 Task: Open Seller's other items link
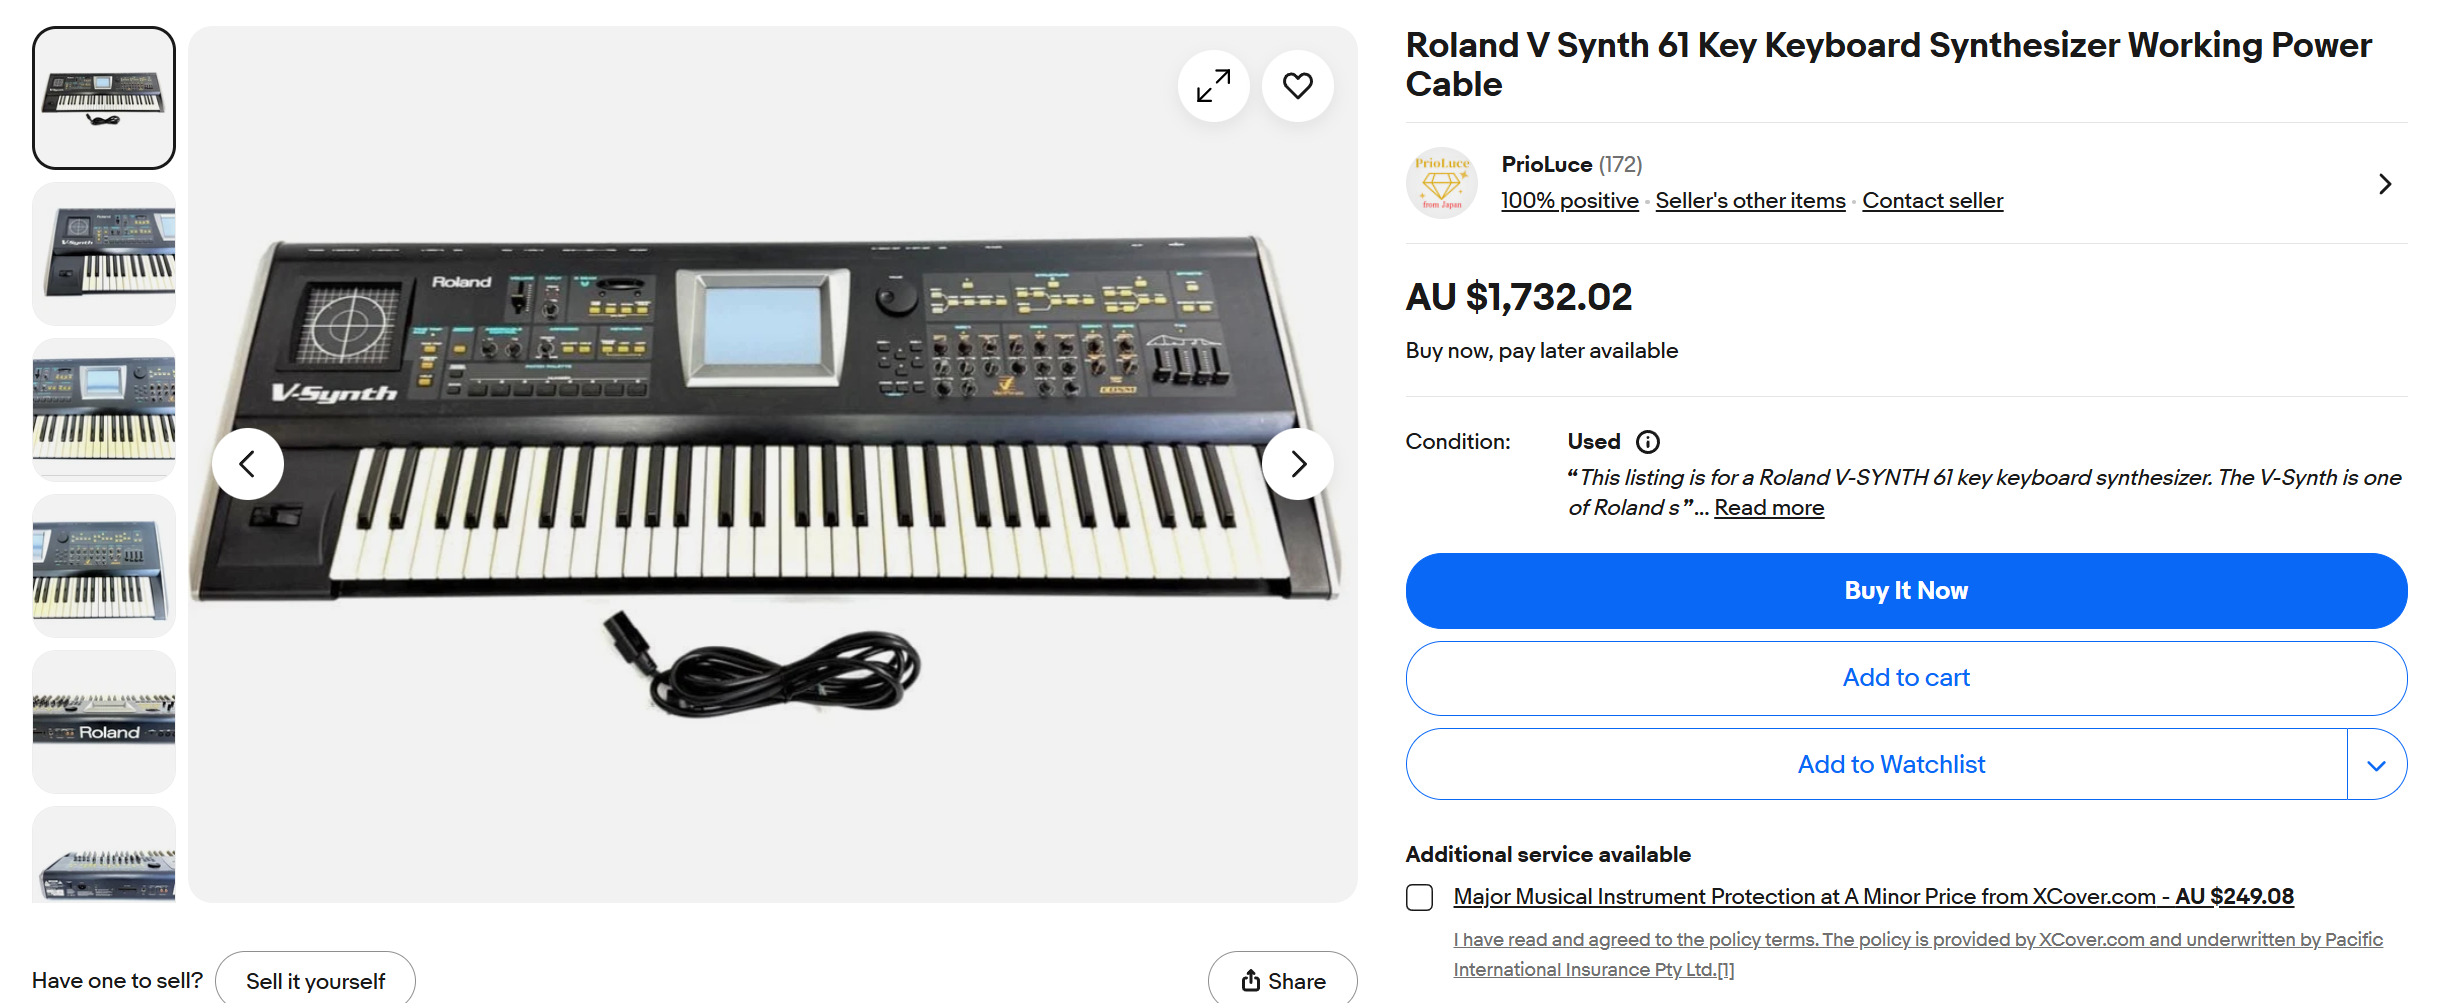[x=1750, y=201]
